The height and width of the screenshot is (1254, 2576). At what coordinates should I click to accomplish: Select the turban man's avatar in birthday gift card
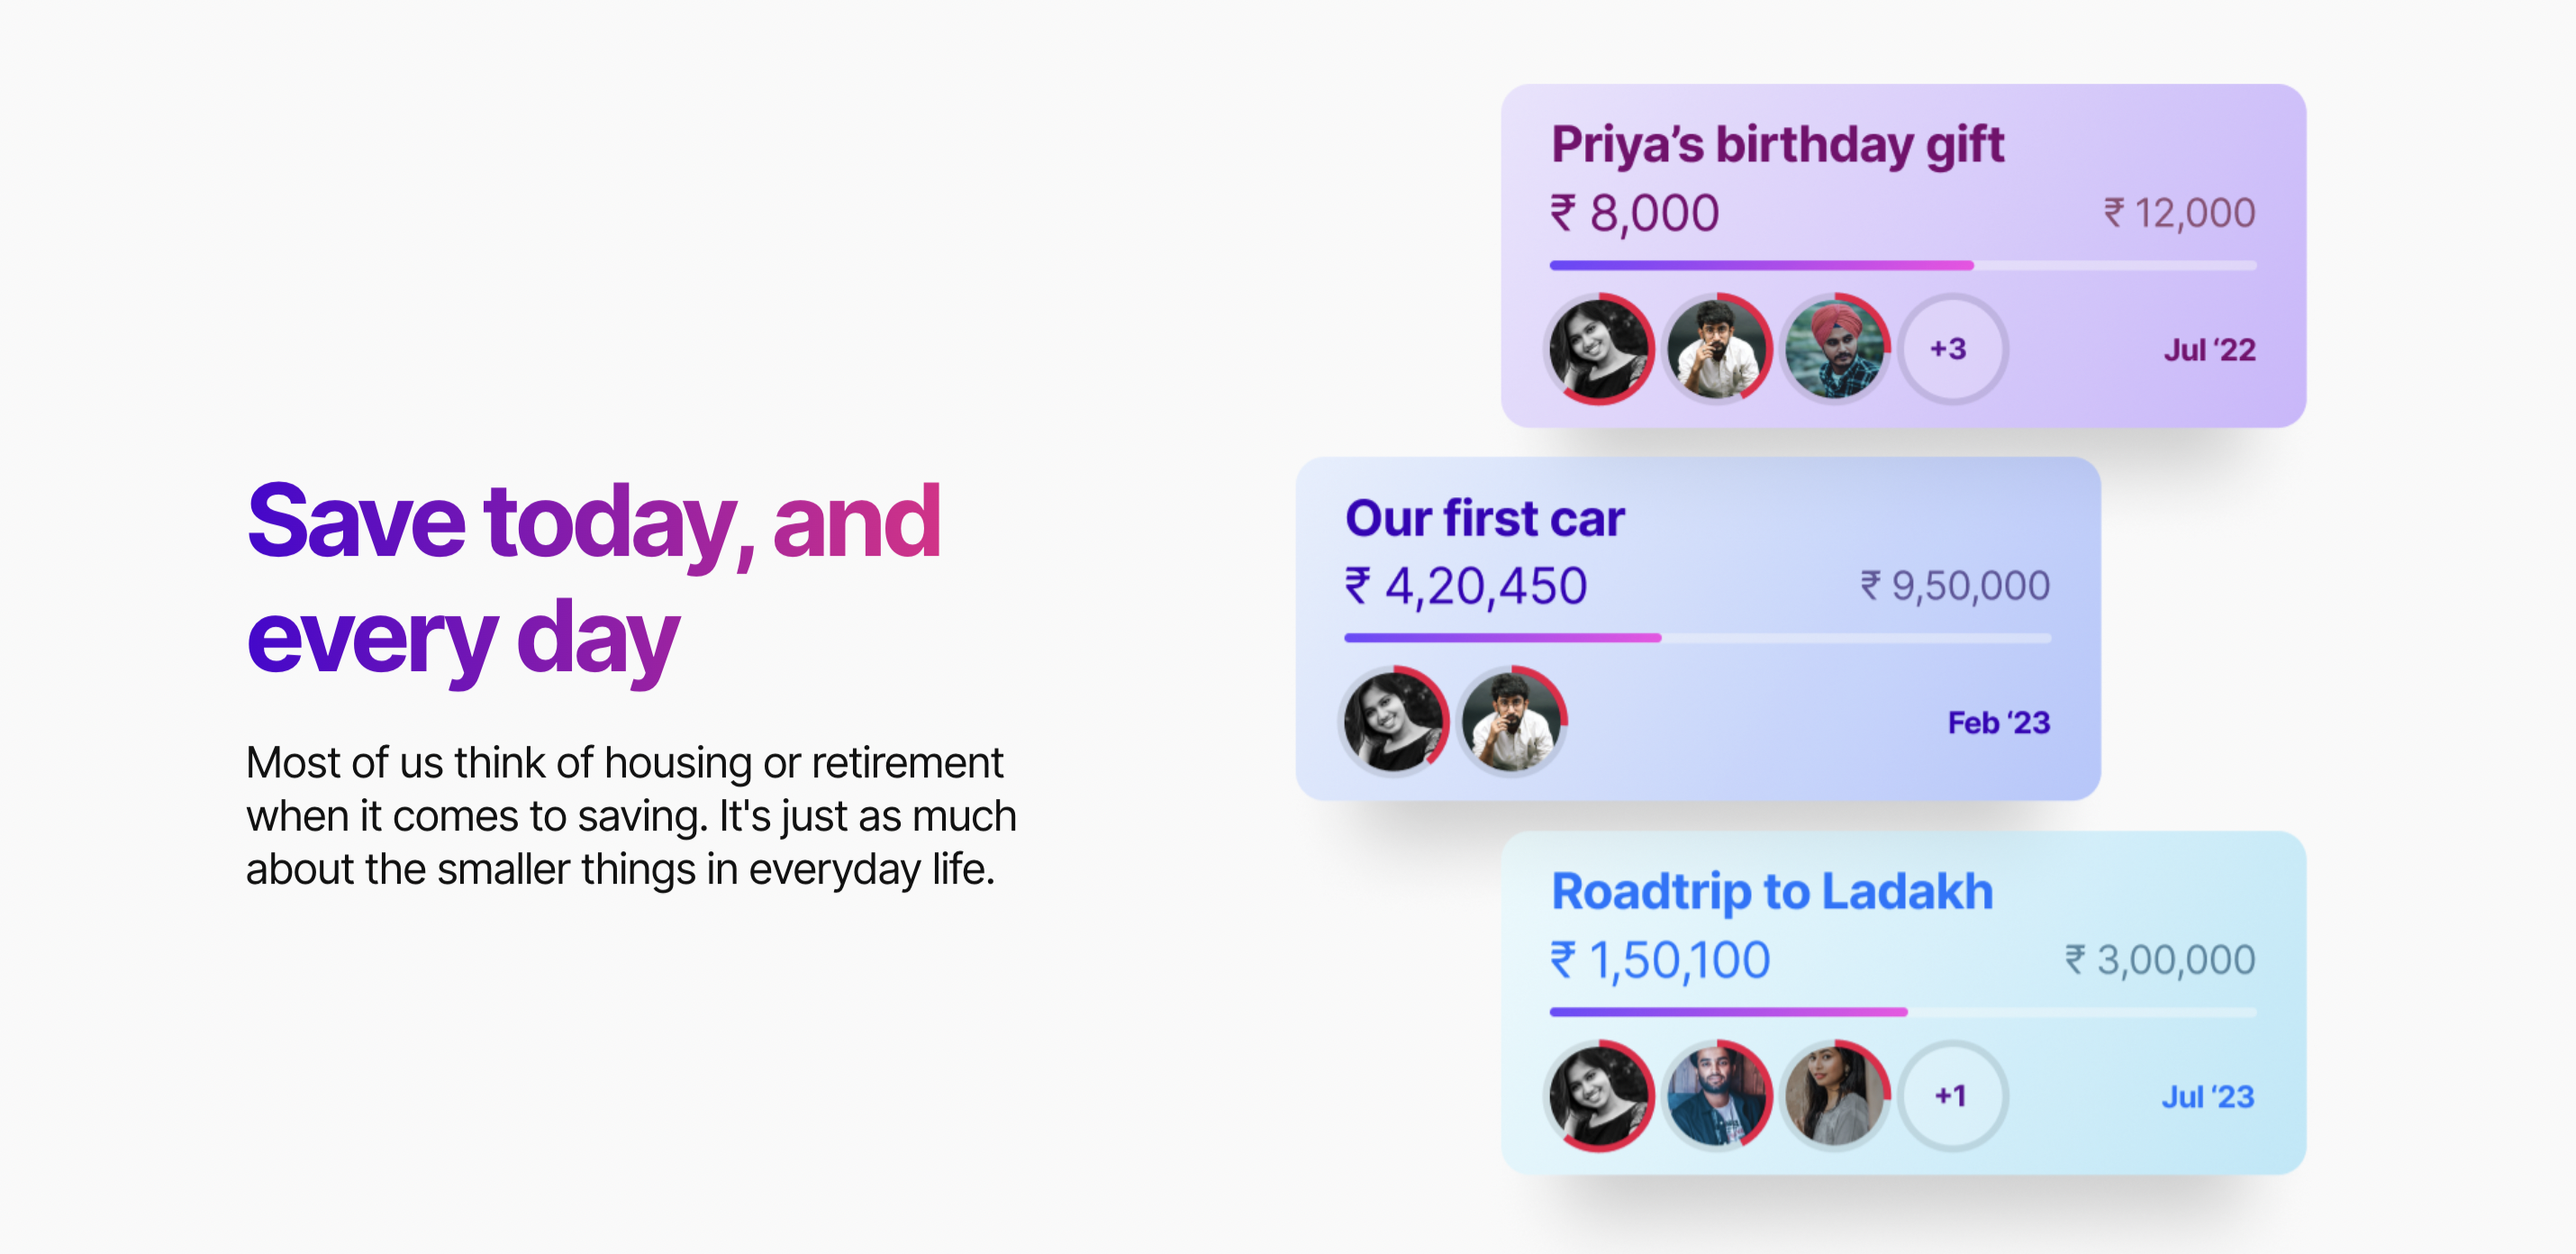click(1835, 349)
